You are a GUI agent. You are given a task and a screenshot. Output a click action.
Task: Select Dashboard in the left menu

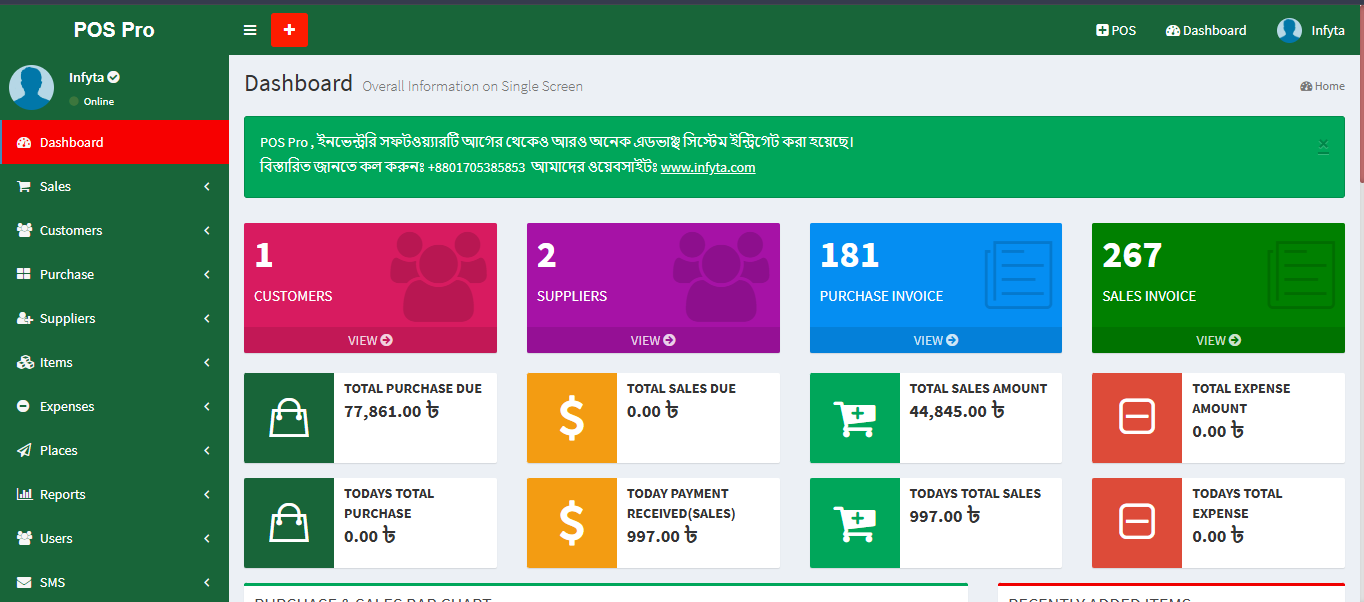tap(70, 142)
